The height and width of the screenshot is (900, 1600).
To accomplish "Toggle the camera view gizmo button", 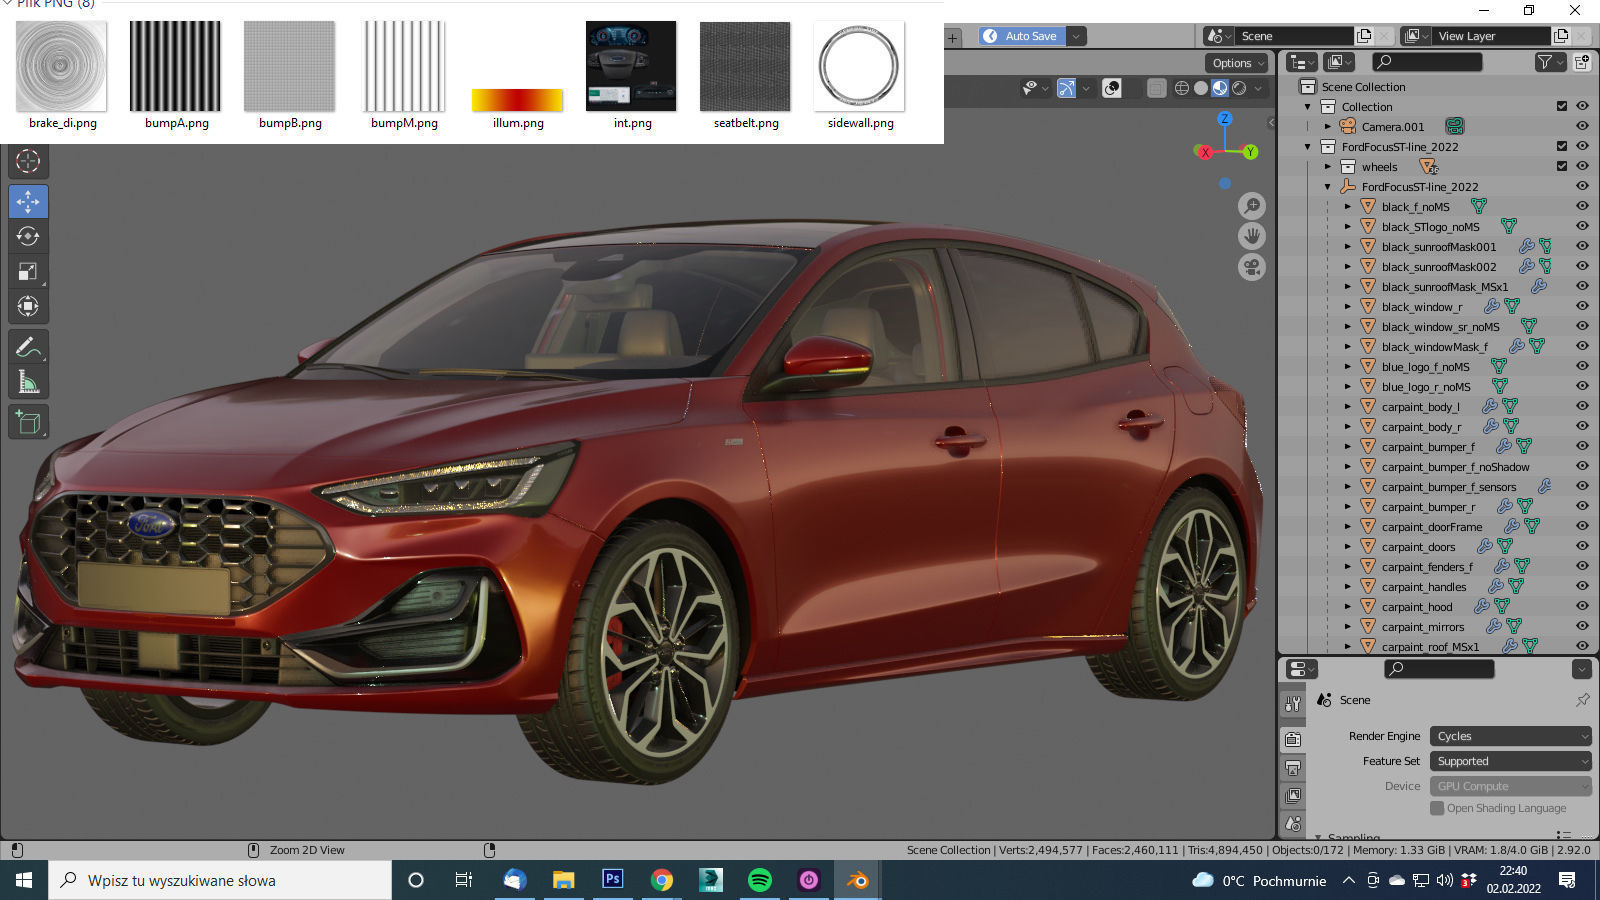I will coord(1252,268).
